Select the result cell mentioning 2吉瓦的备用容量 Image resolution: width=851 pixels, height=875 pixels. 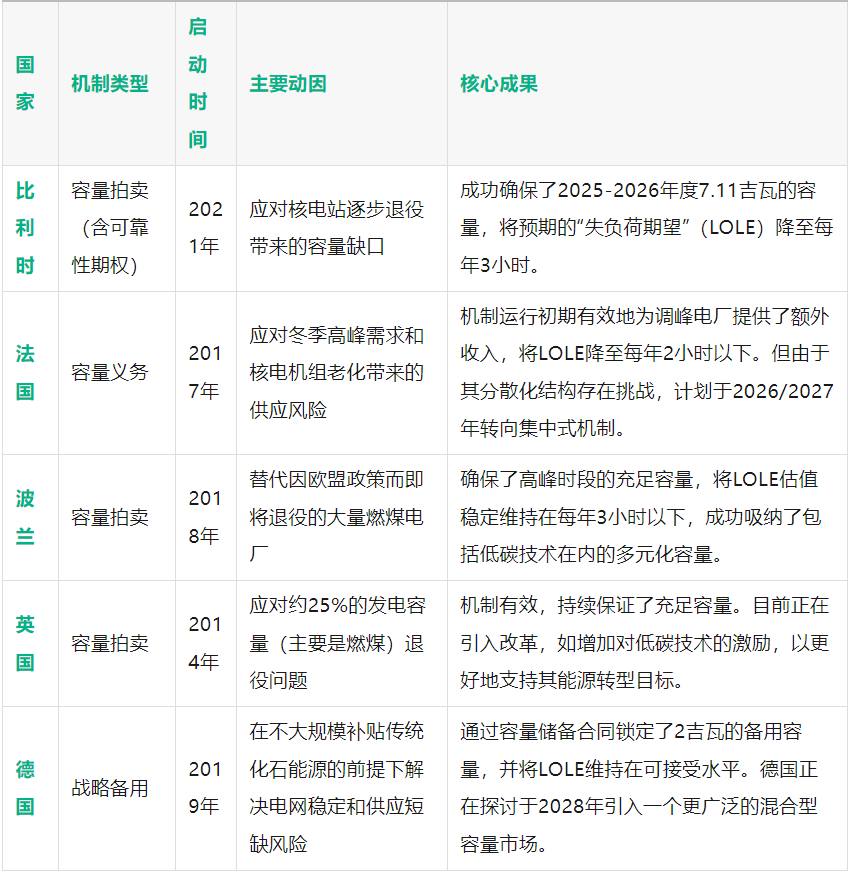click(x=646, y=788)
